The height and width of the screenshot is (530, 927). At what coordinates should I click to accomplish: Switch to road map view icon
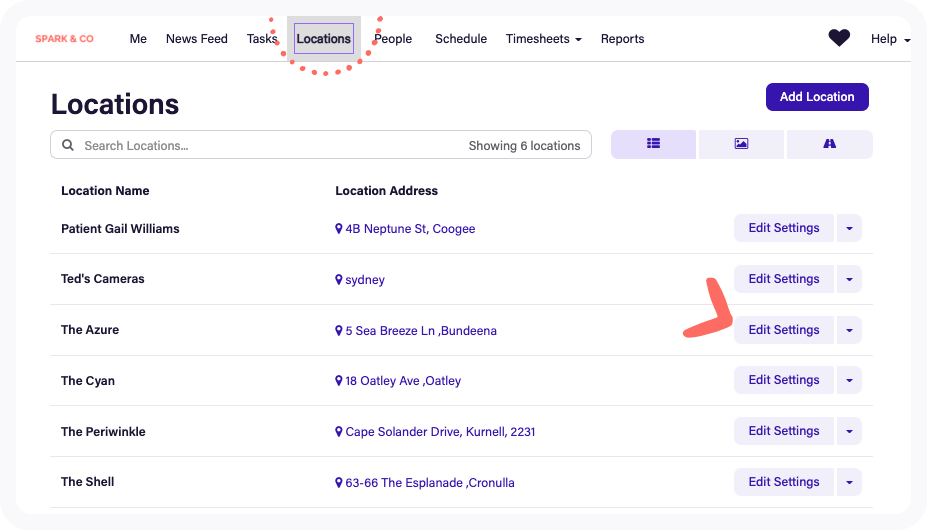tap(829, 144)
